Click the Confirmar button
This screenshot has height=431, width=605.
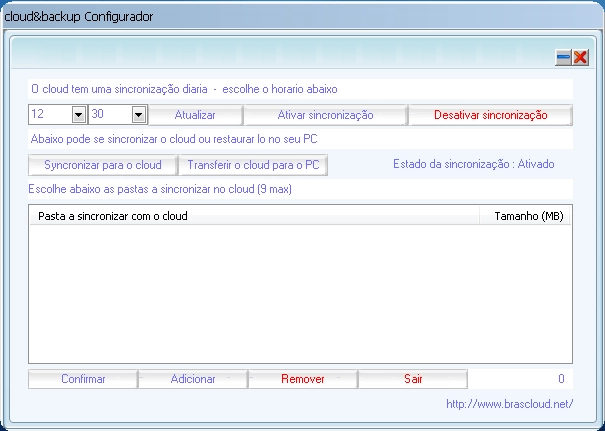tap(83, 379)
